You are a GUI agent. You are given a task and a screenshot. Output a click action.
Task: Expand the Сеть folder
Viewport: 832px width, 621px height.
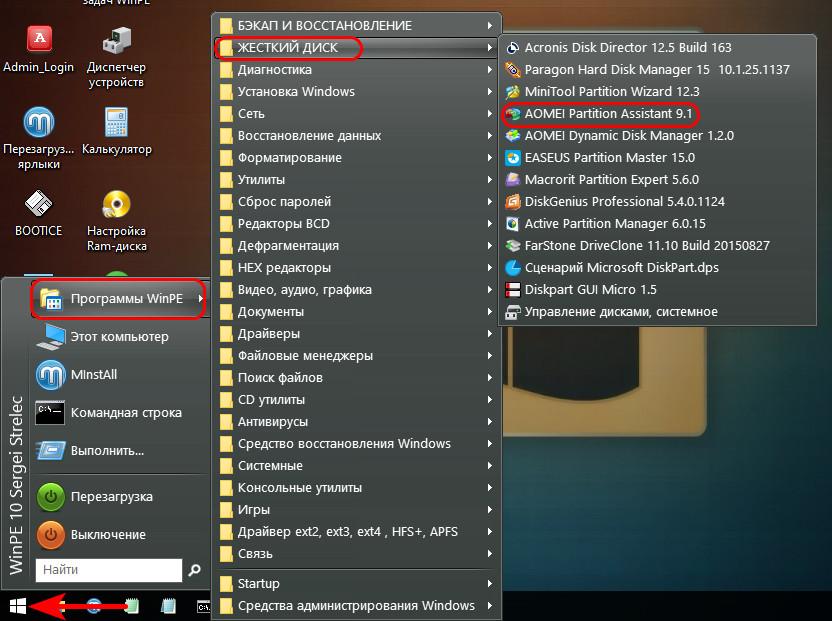[357, 114]
